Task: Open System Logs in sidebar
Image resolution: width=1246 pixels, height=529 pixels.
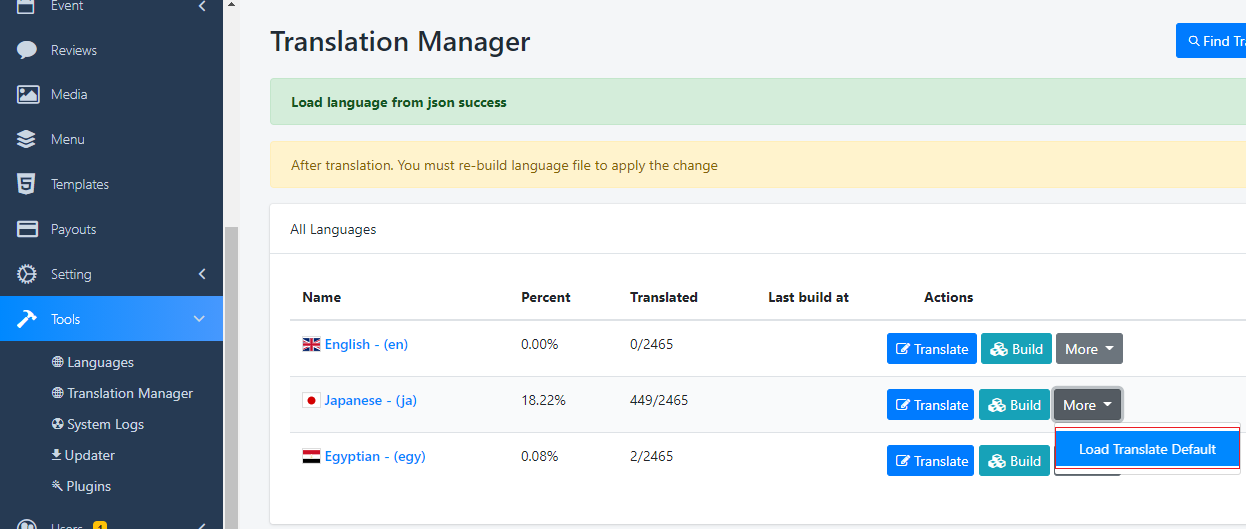Action: point(105,424)
